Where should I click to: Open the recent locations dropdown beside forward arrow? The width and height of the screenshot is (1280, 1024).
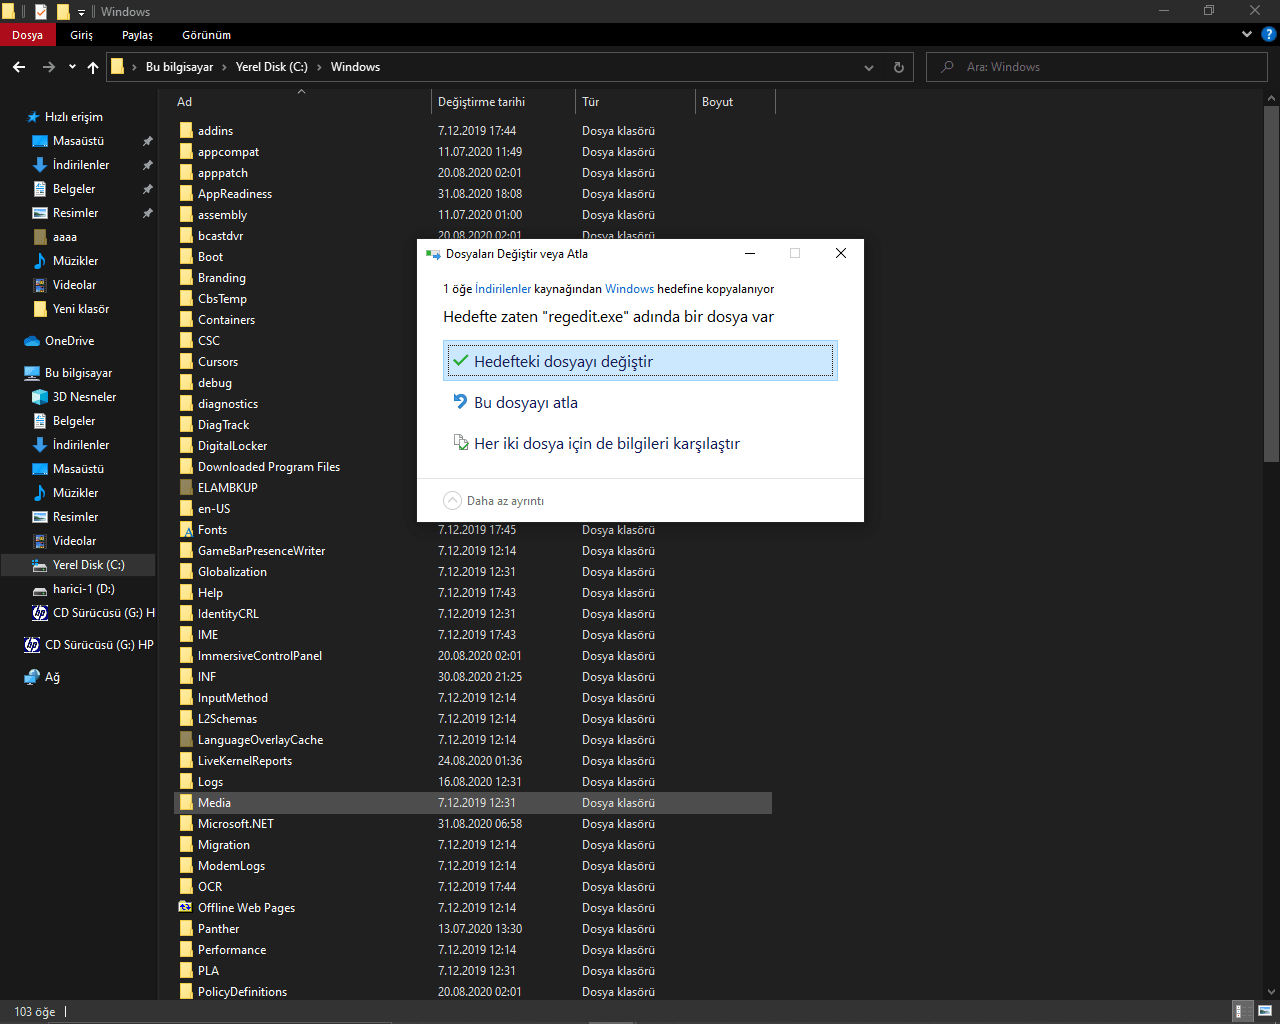click(72, 67)
